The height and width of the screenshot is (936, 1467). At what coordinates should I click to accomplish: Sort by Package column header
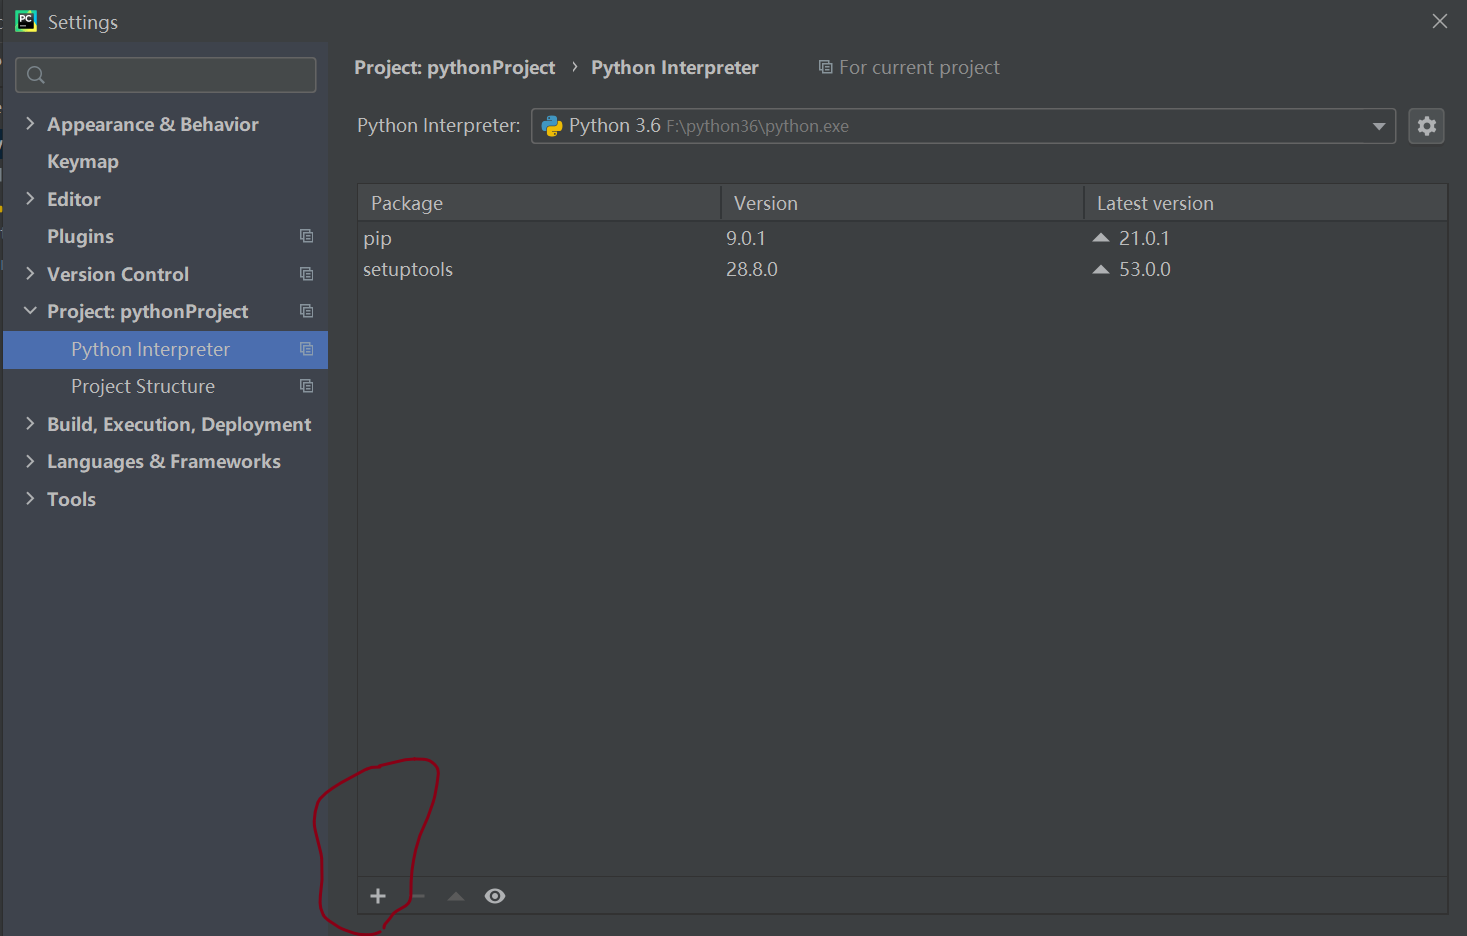point(539,203)
